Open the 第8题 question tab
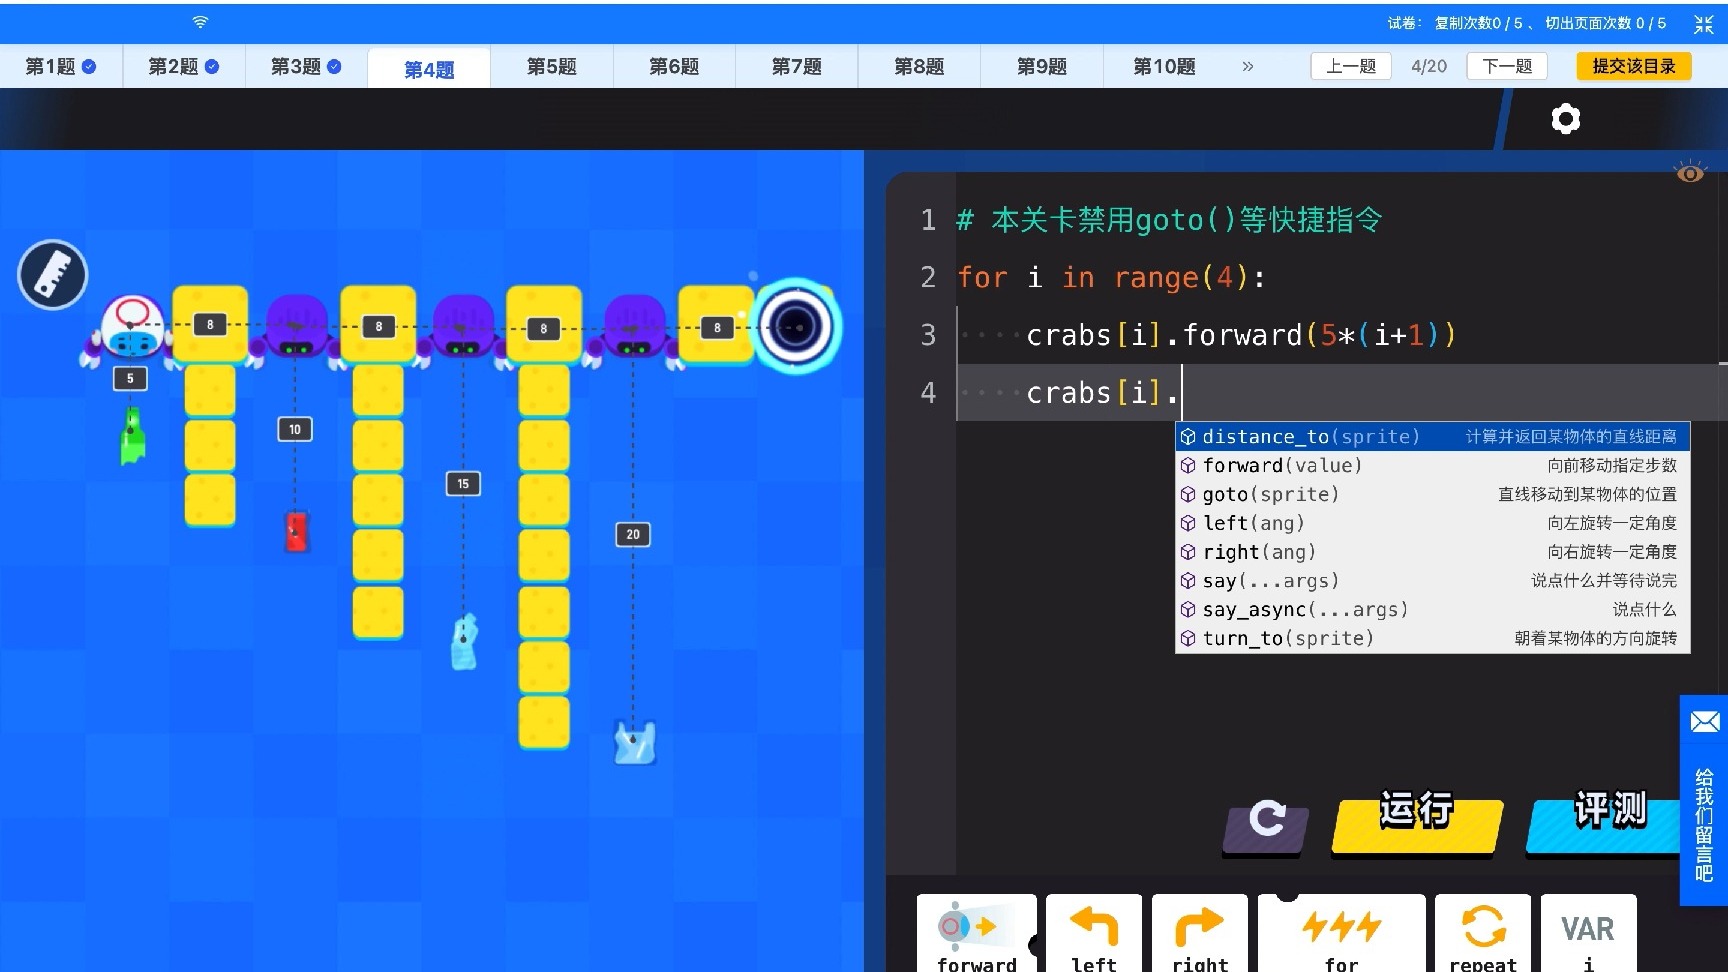 pyautogui.click(x=919, y=66)
